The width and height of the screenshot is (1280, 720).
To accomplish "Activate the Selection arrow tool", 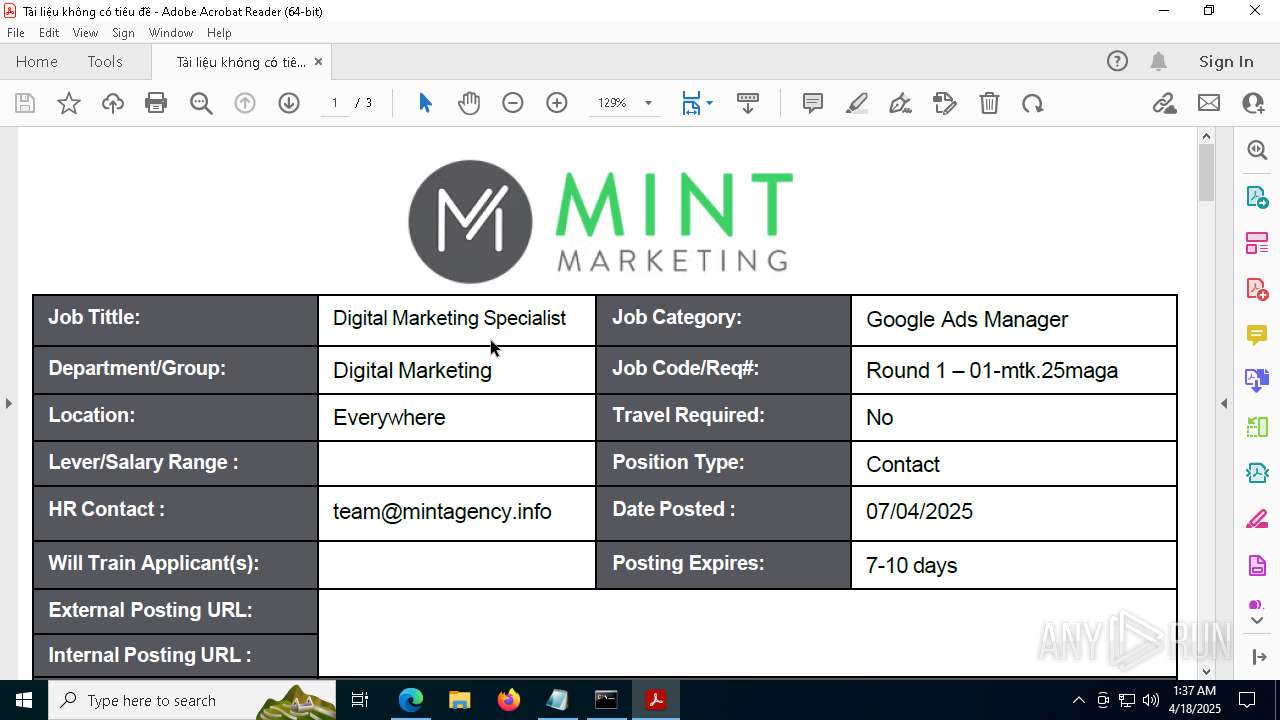I will coord(425,103).
